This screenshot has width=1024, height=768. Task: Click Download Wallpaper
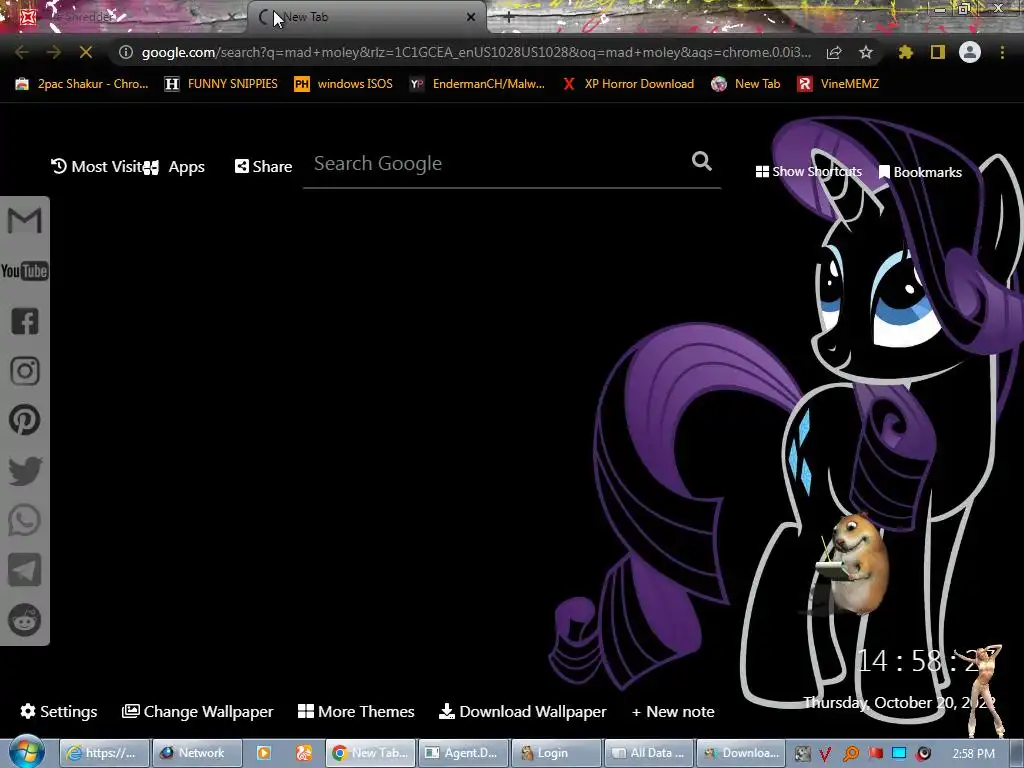click(522, 711)
